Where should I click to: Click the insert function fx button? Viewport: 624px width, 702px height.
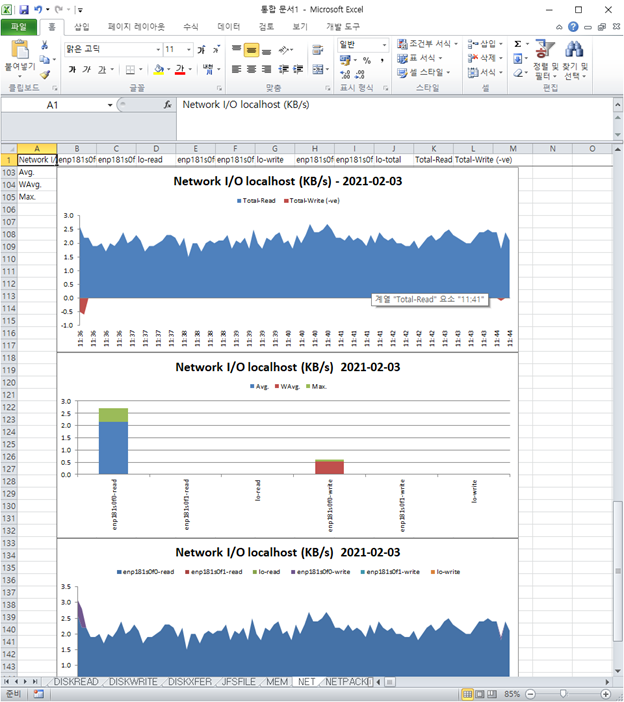167,105
